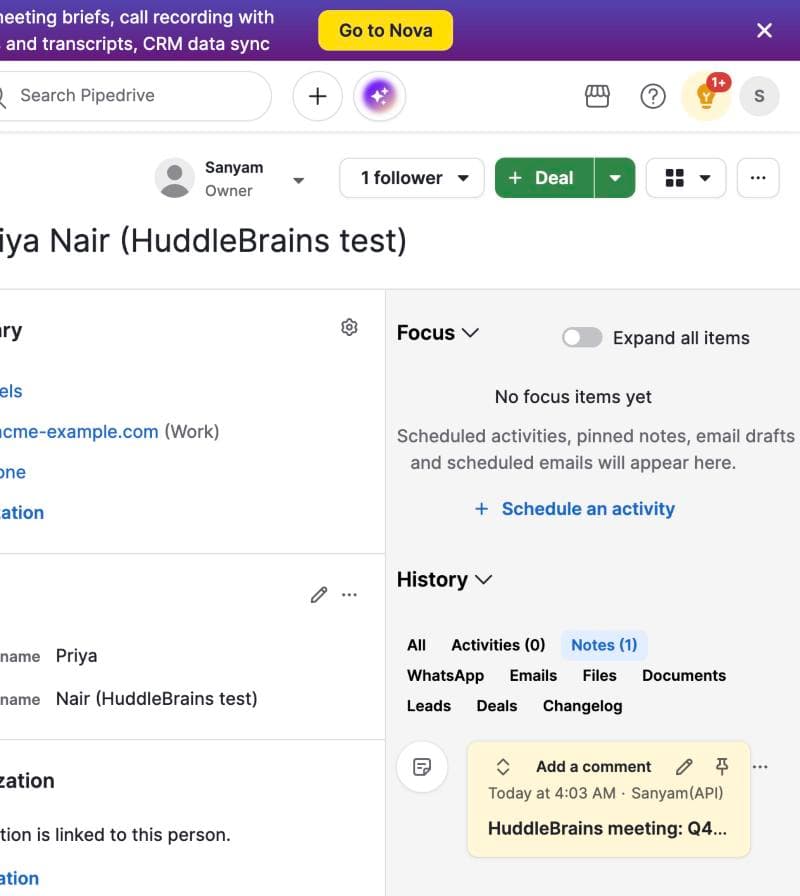Select the Files history tab
Image resolution: width=800 pixels, height=896 pixels.
pyautogui.click(x=599, y=675)
